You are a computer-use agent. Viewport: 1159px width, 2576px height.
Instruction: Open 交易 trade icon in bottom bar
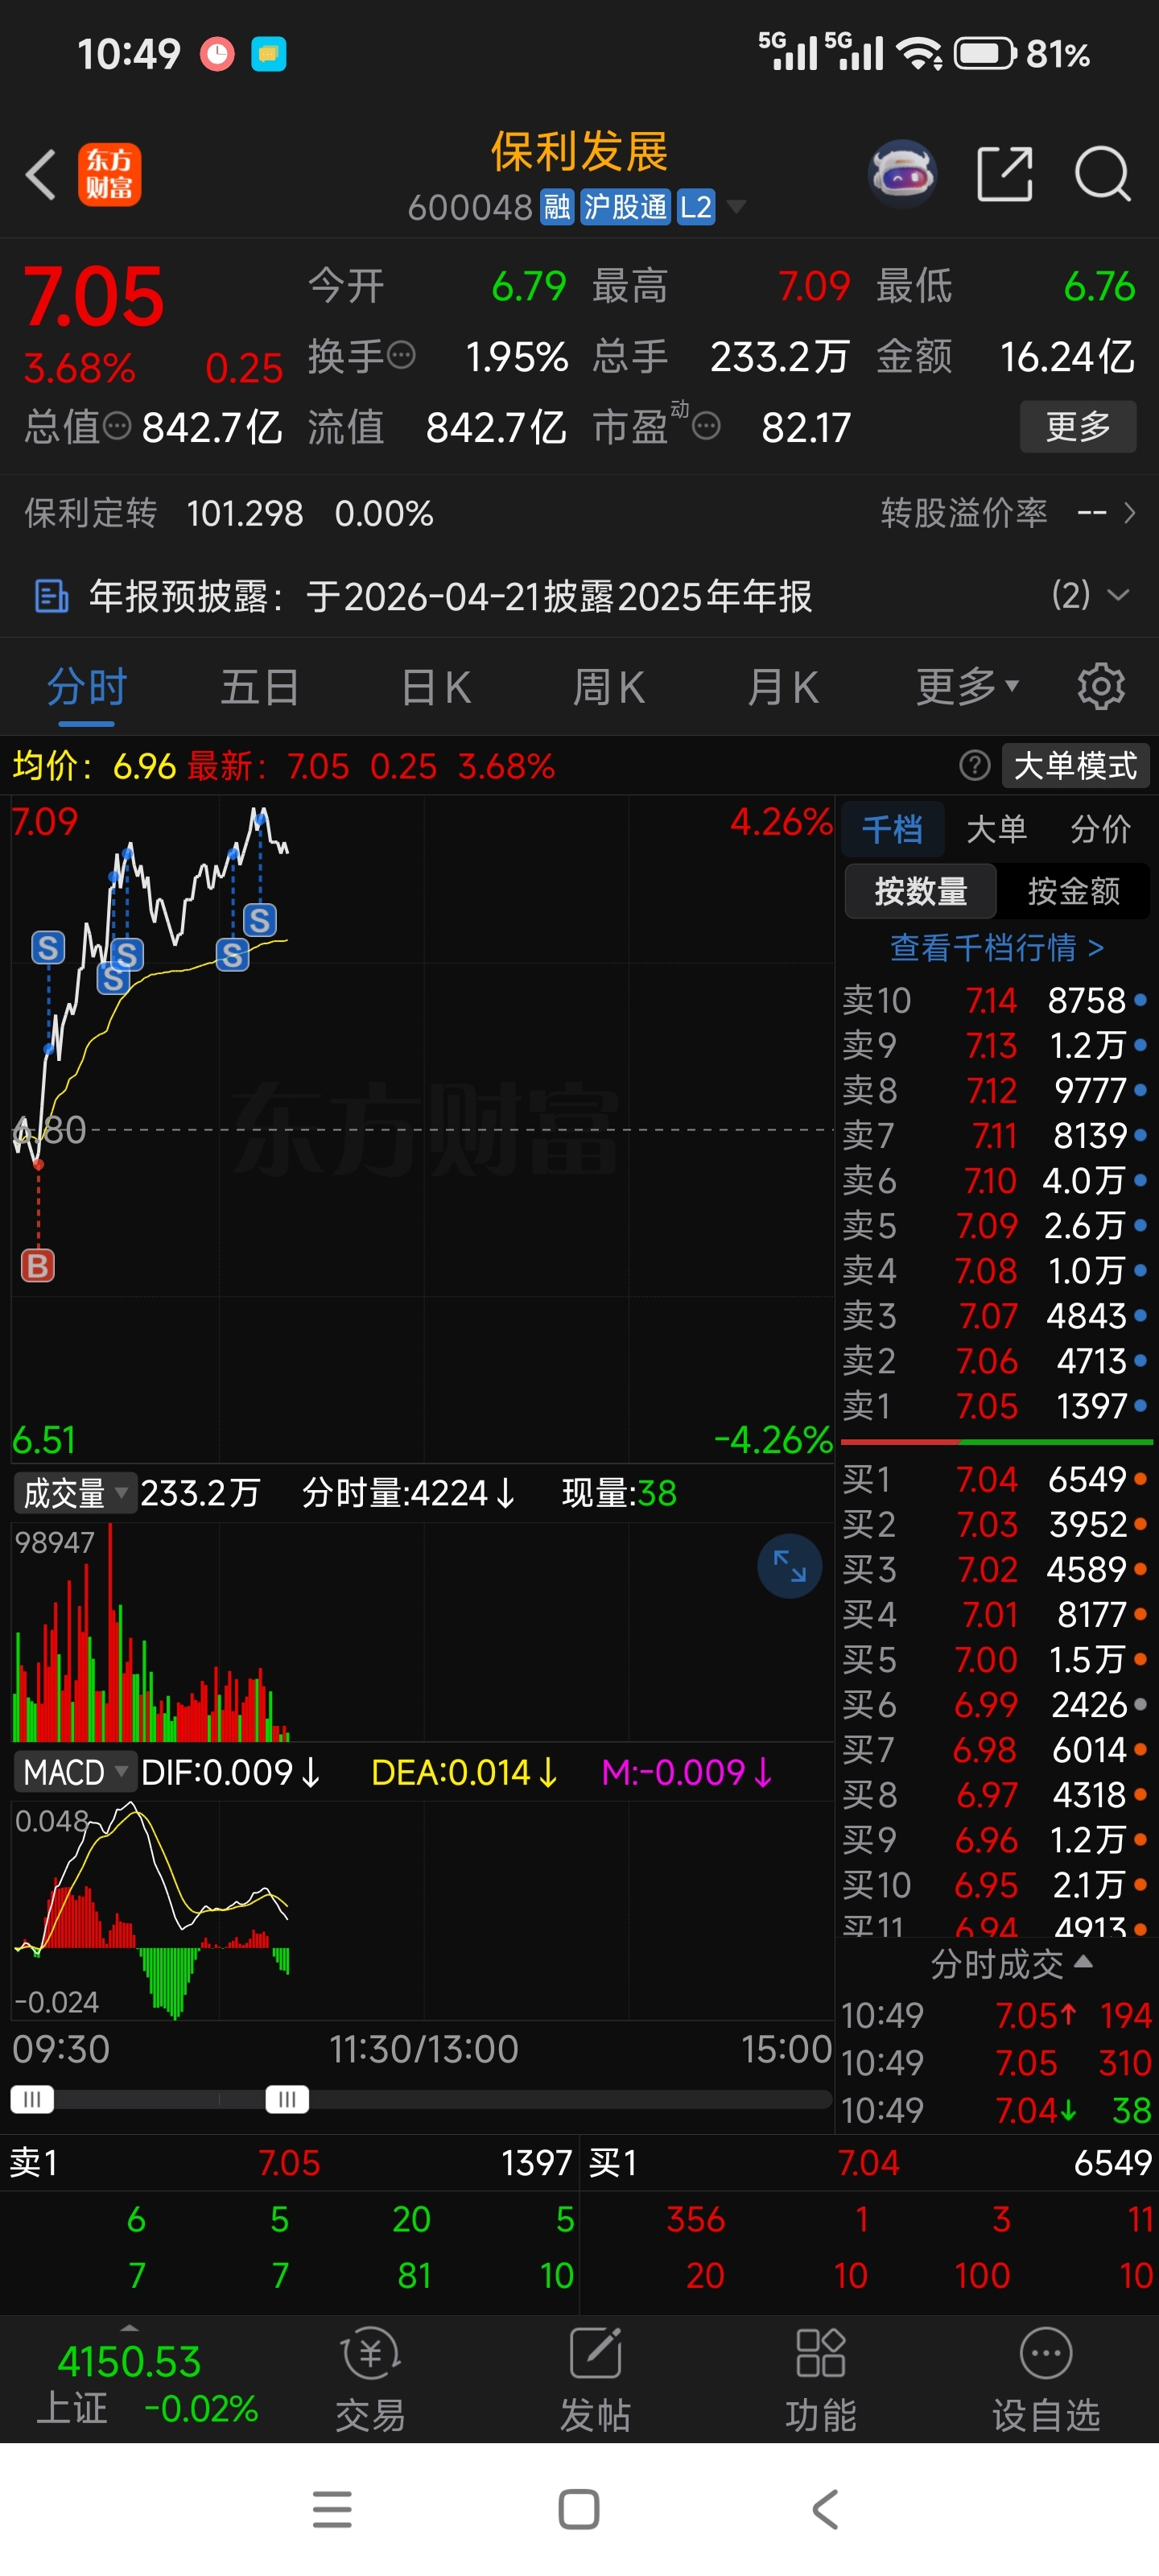click(371, 2354)
